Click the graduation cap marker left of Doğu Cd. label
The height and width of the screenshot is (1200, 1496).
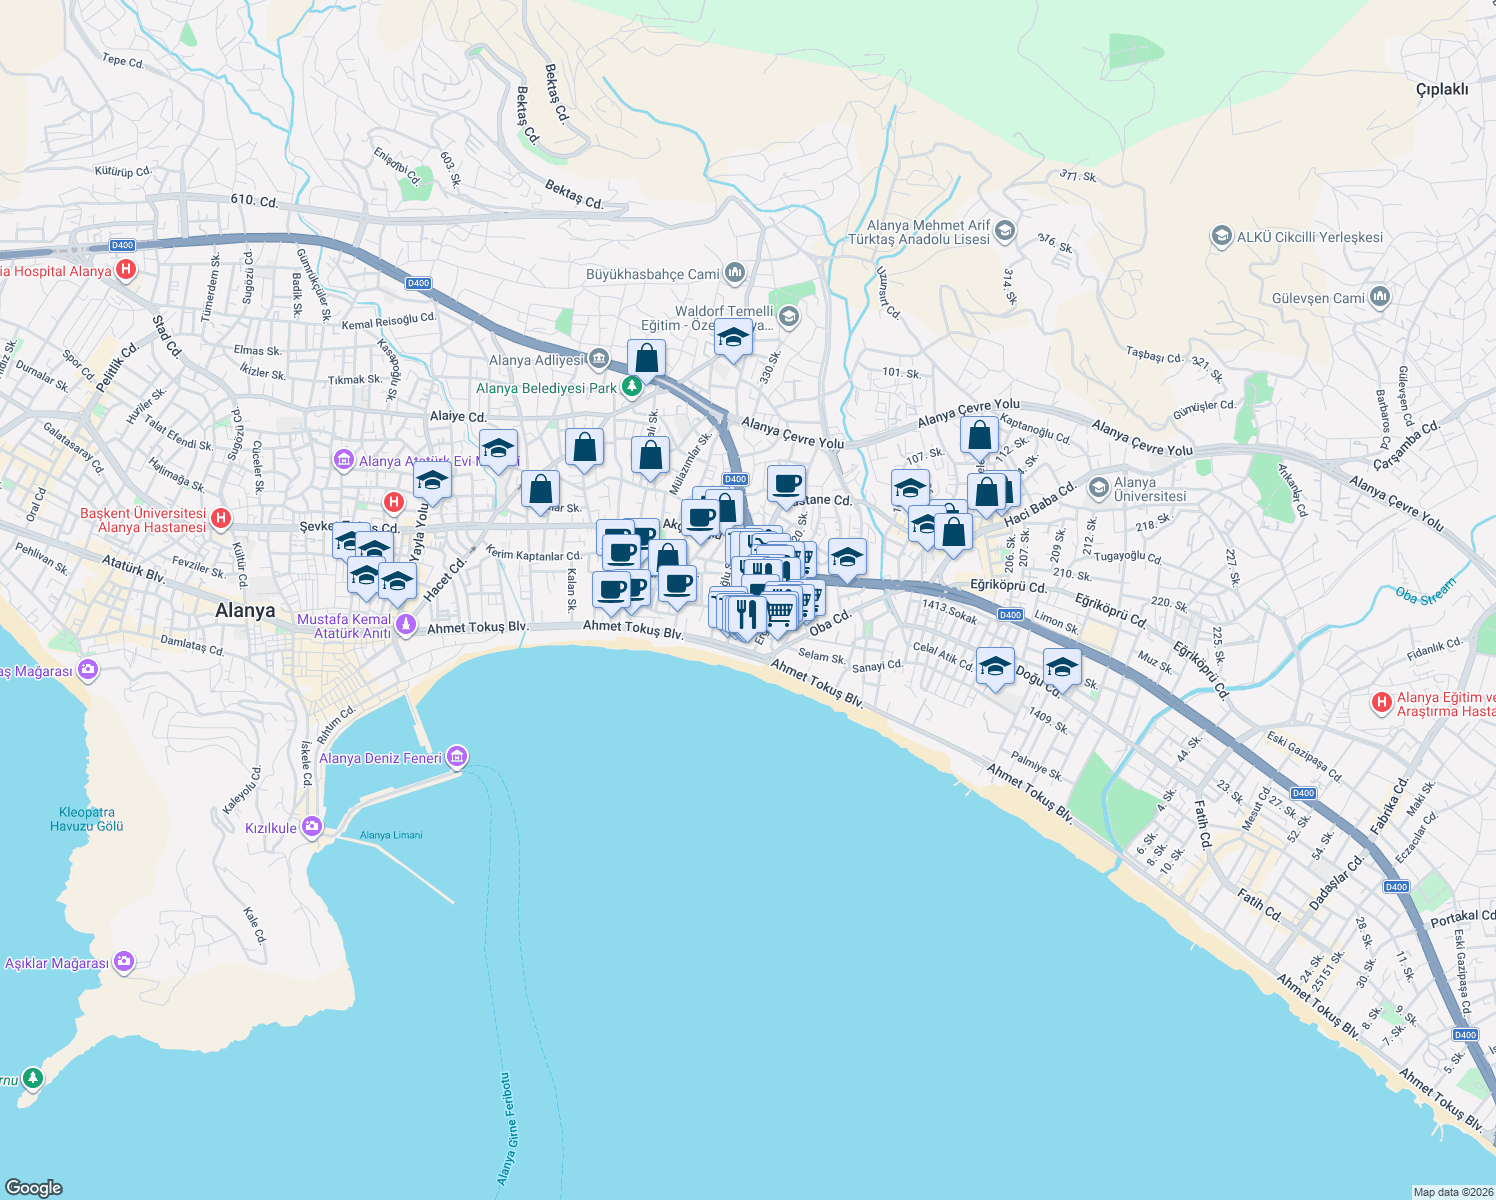(x=995, y=667)
